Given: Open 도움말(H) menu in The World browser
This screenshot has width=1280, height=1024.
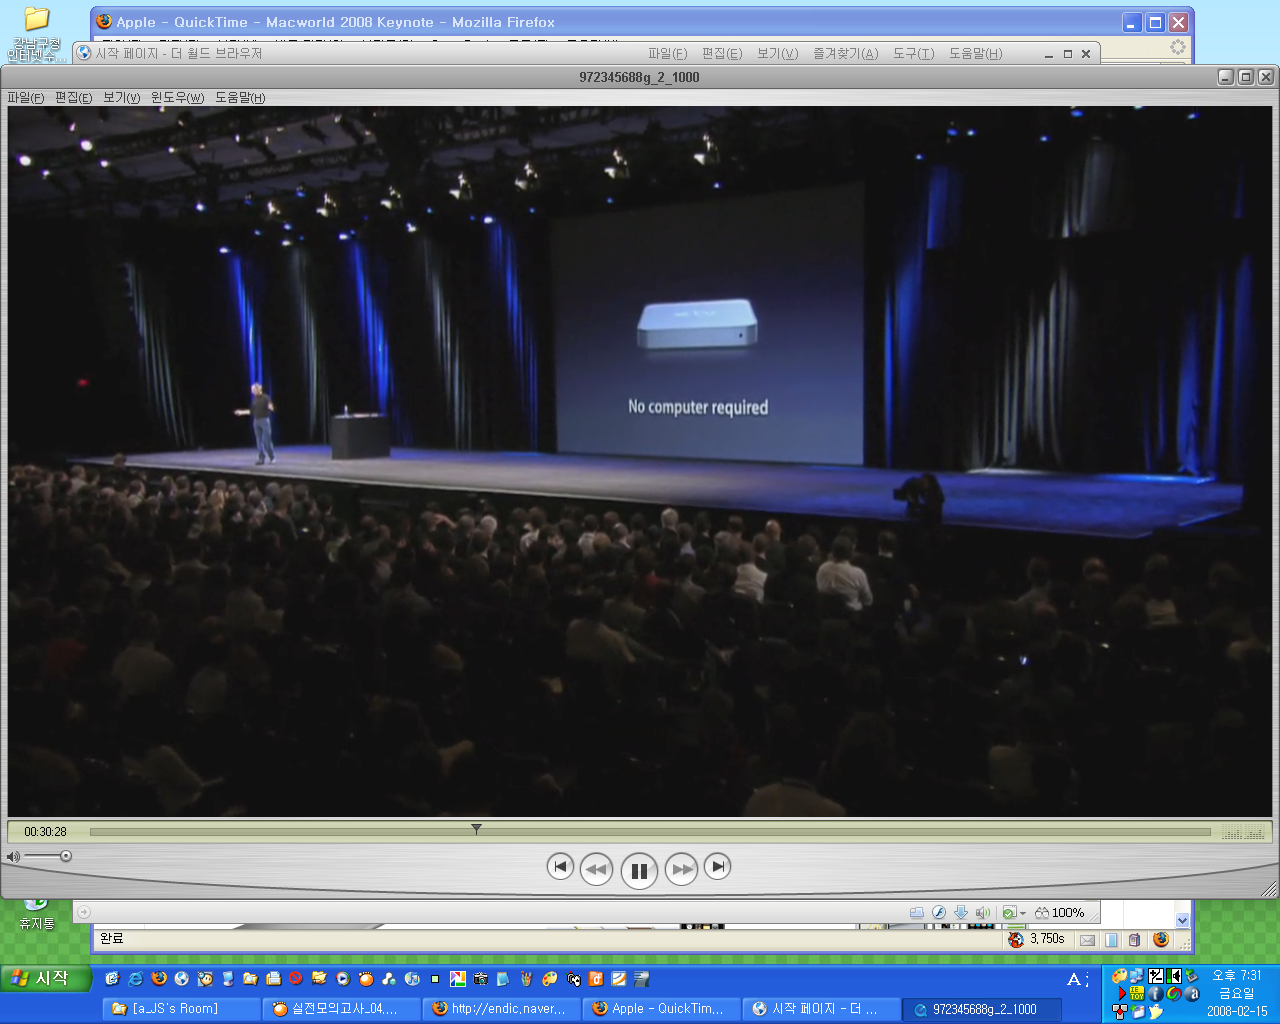Looking at the screenshot, I should pyautogui.click(x=975, y=53).
